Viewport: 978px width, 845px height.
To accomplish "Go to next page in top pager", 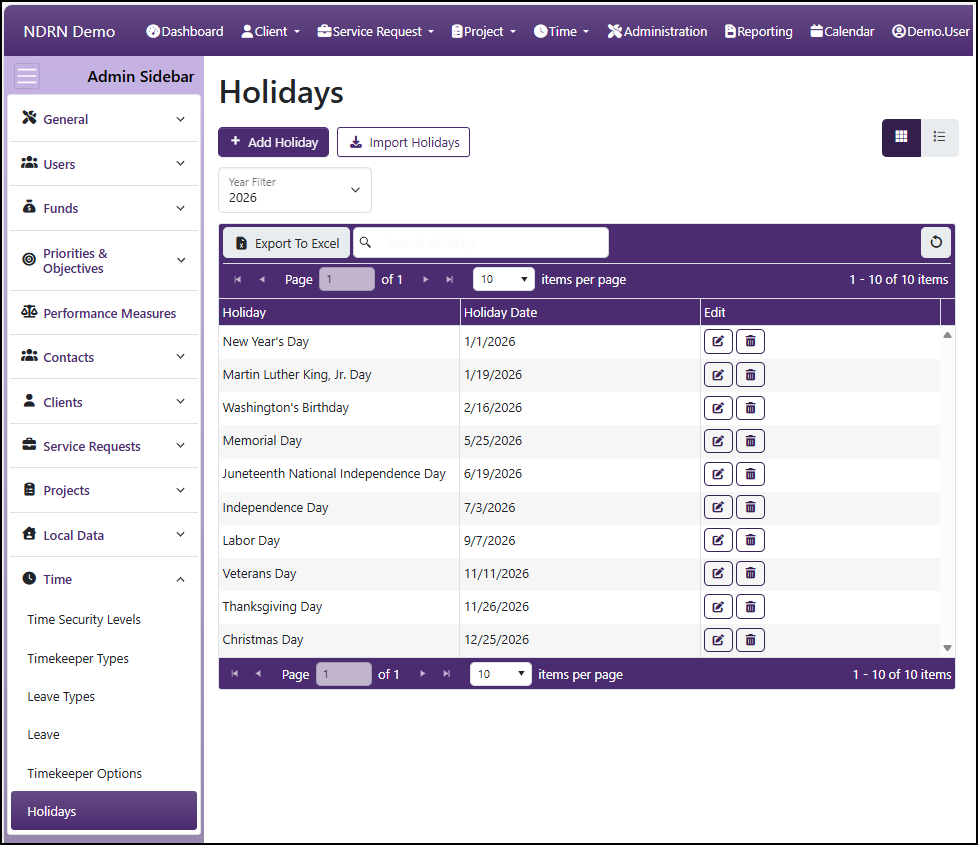I will coord(425,279).
